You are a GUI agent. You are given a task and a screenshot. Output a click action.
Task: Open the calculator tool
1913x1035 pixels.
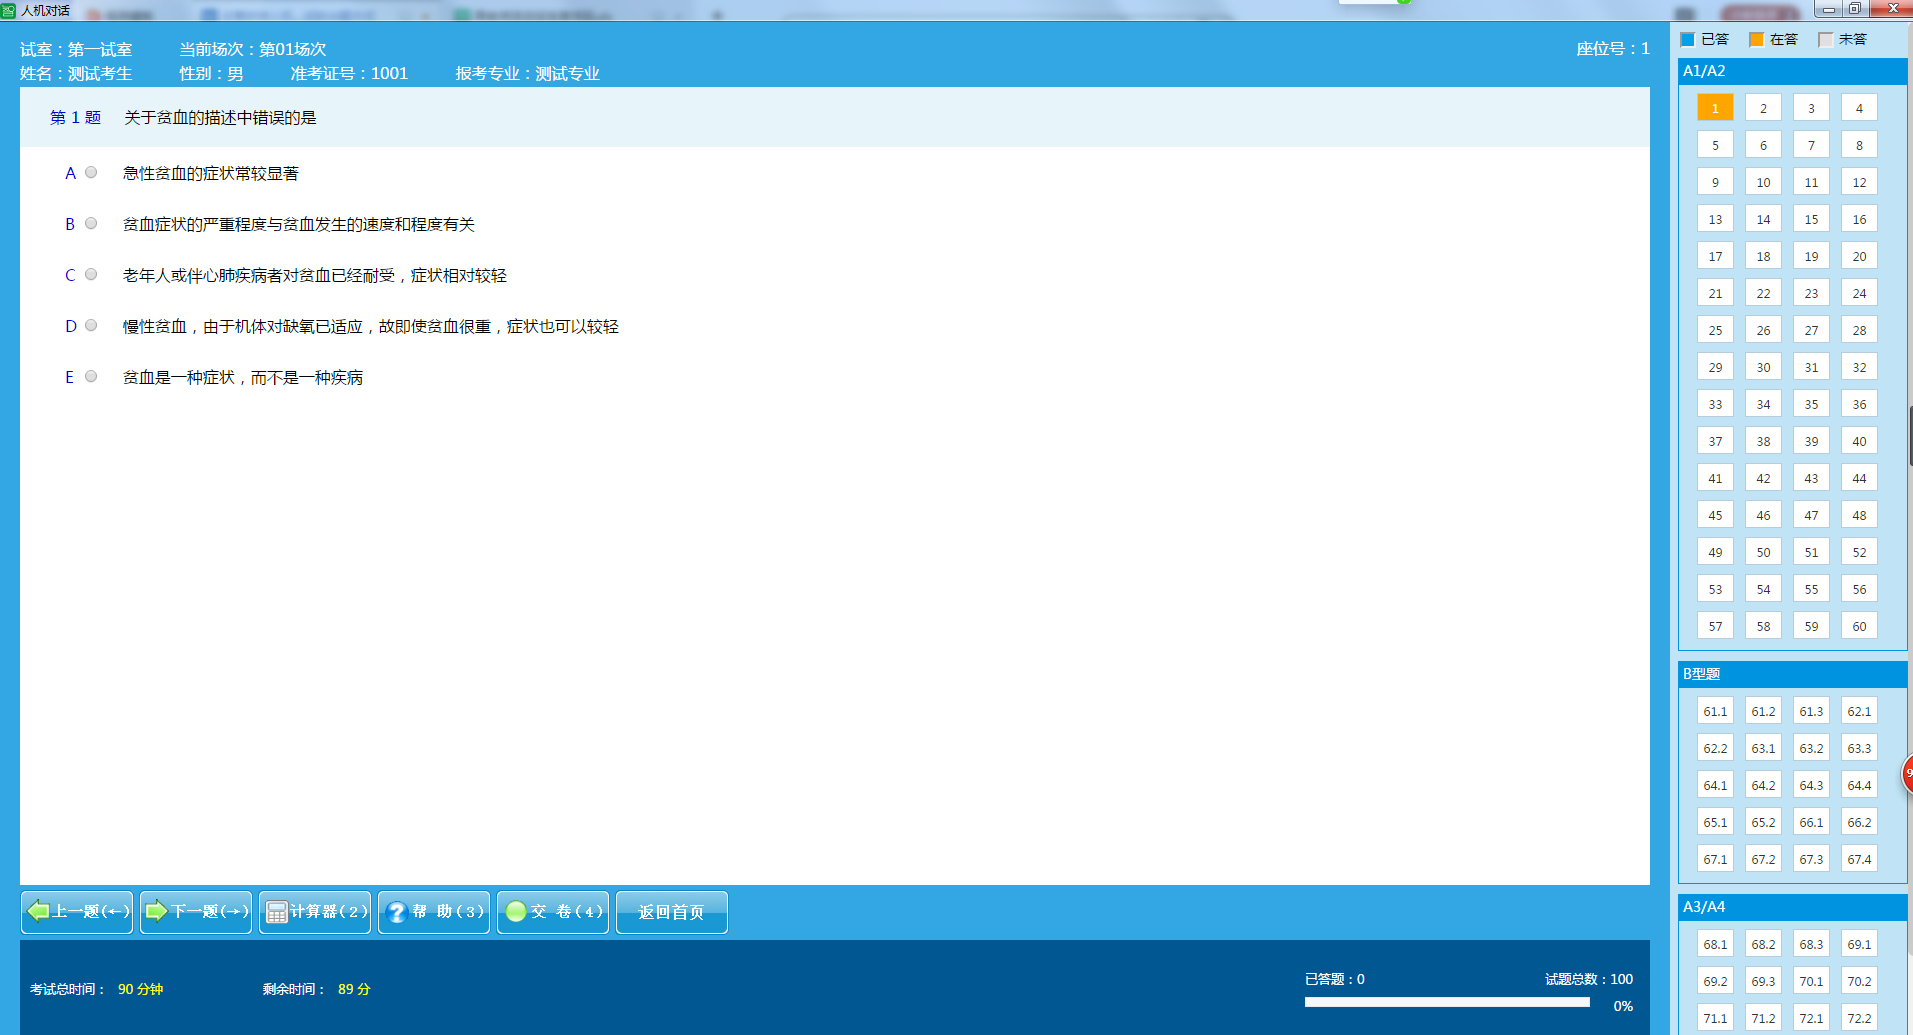(315, 912)
